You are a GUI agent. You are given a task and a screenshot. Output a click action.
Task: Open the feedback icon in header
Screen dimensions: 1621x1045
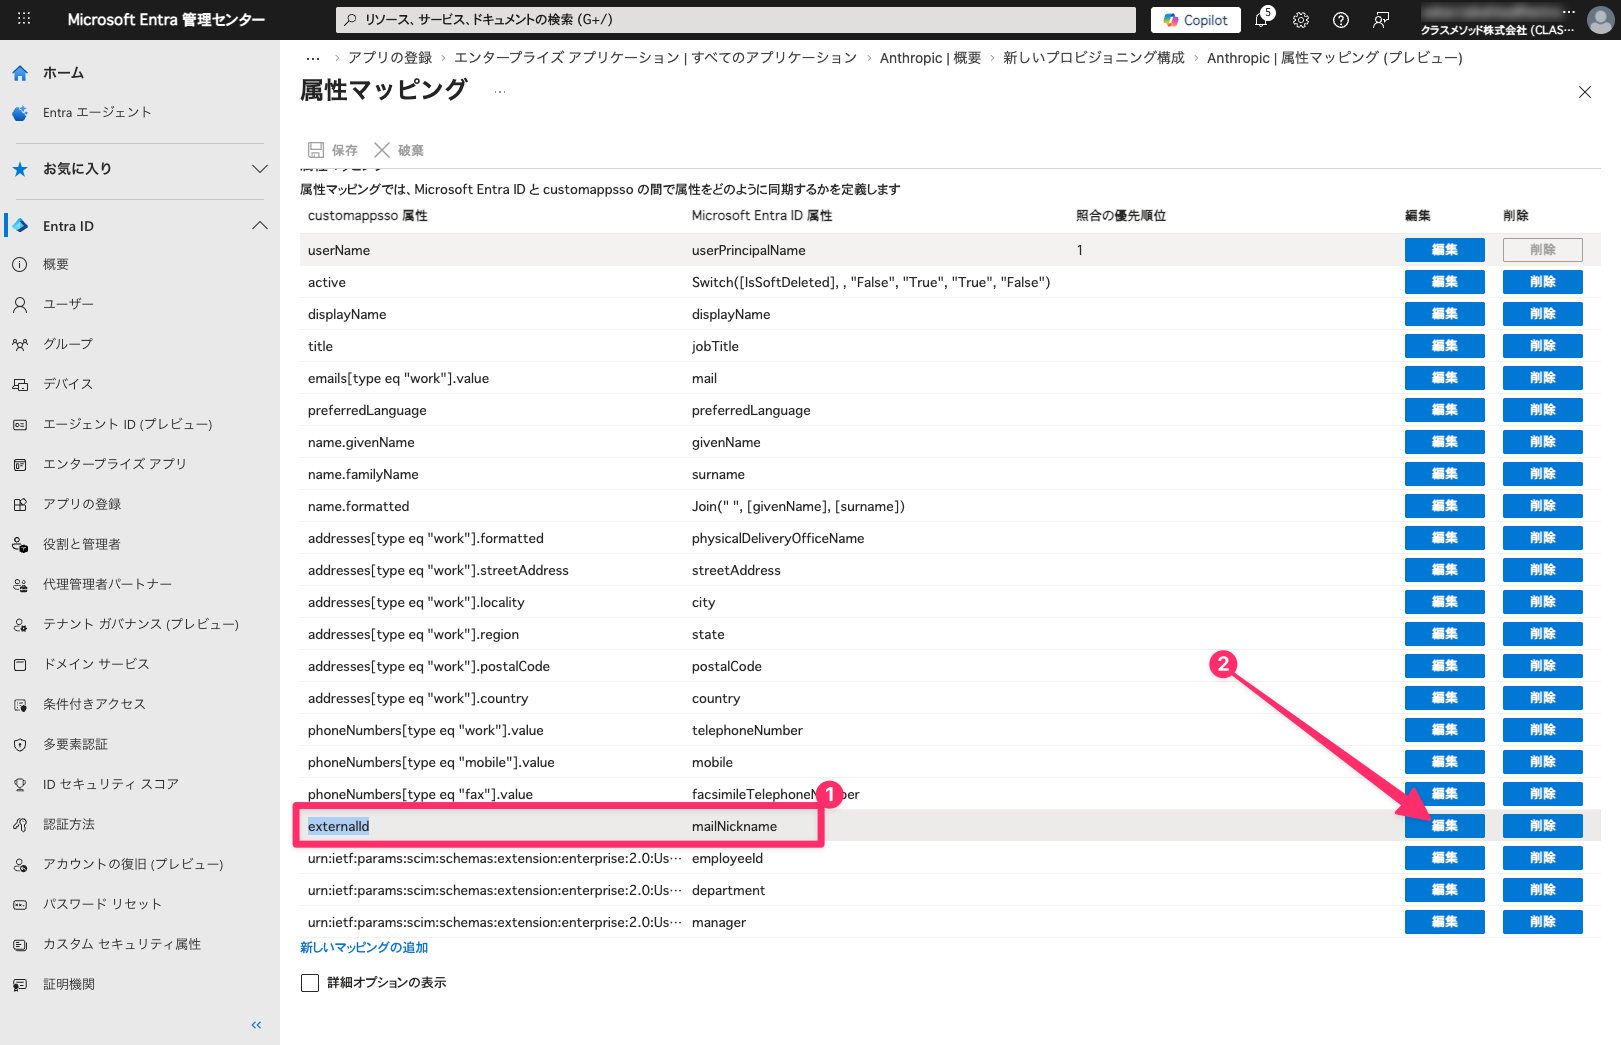coord(1381,20)
